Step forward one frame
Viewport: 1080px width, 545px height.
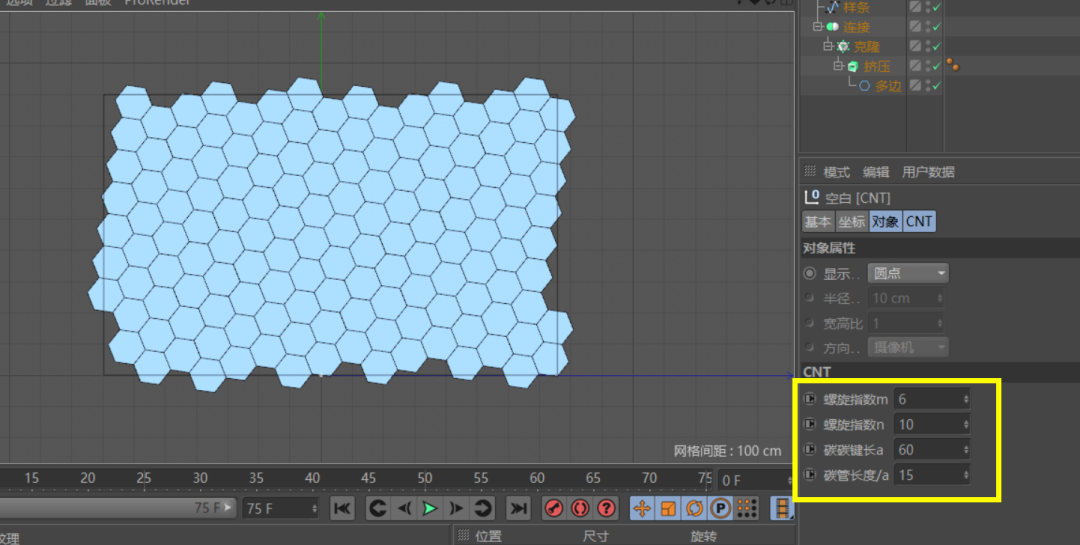[x=456, y=508]
